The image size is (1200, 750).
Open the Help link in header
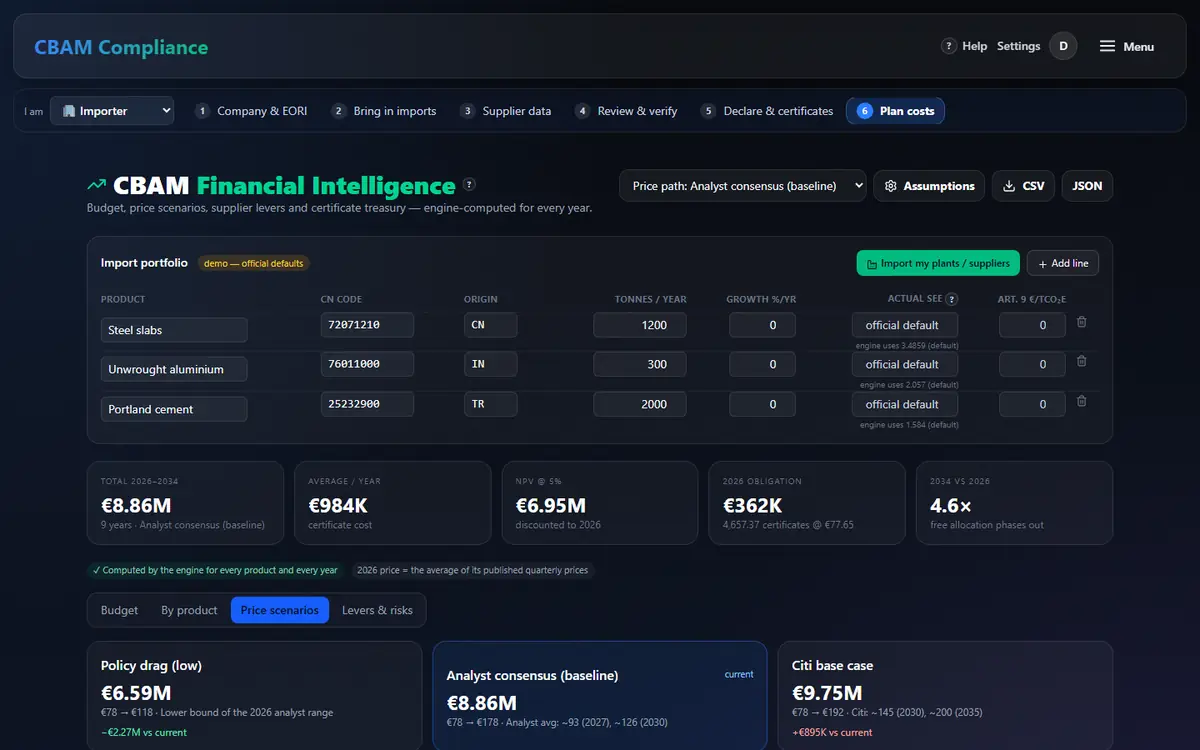coord(964,46)
